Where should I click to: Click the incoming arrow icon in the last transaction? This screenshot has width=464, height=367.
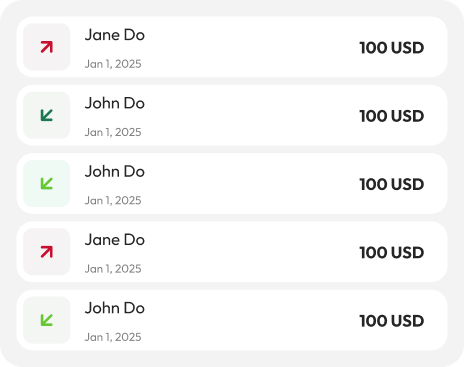point(47,320)
